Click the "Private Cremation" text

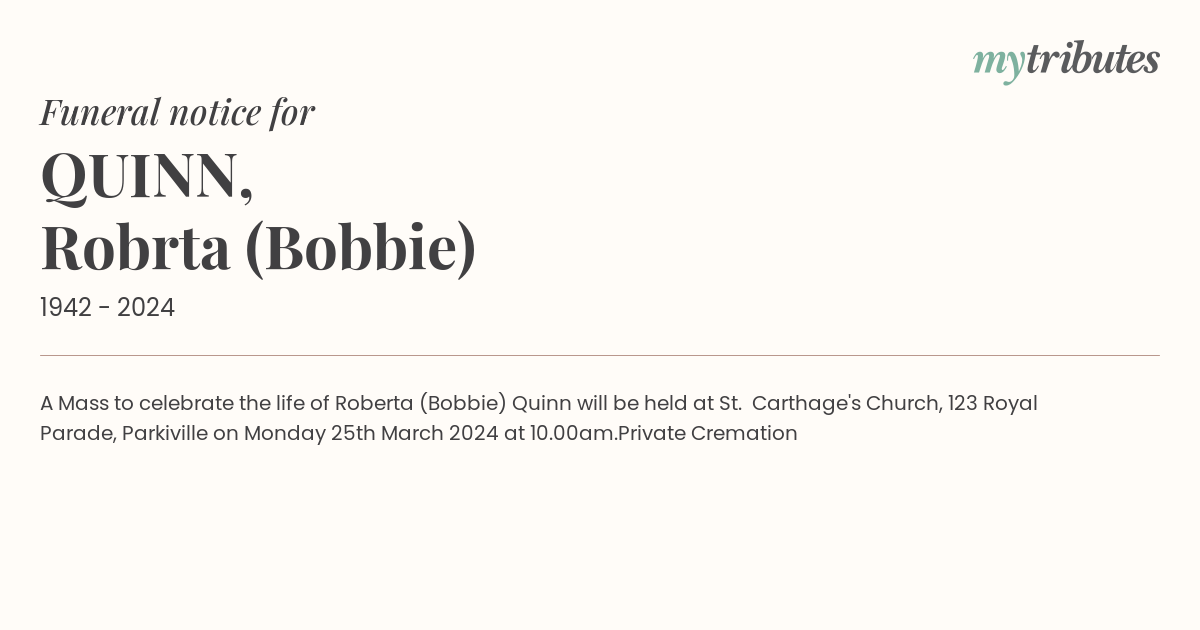click(708, 433)
